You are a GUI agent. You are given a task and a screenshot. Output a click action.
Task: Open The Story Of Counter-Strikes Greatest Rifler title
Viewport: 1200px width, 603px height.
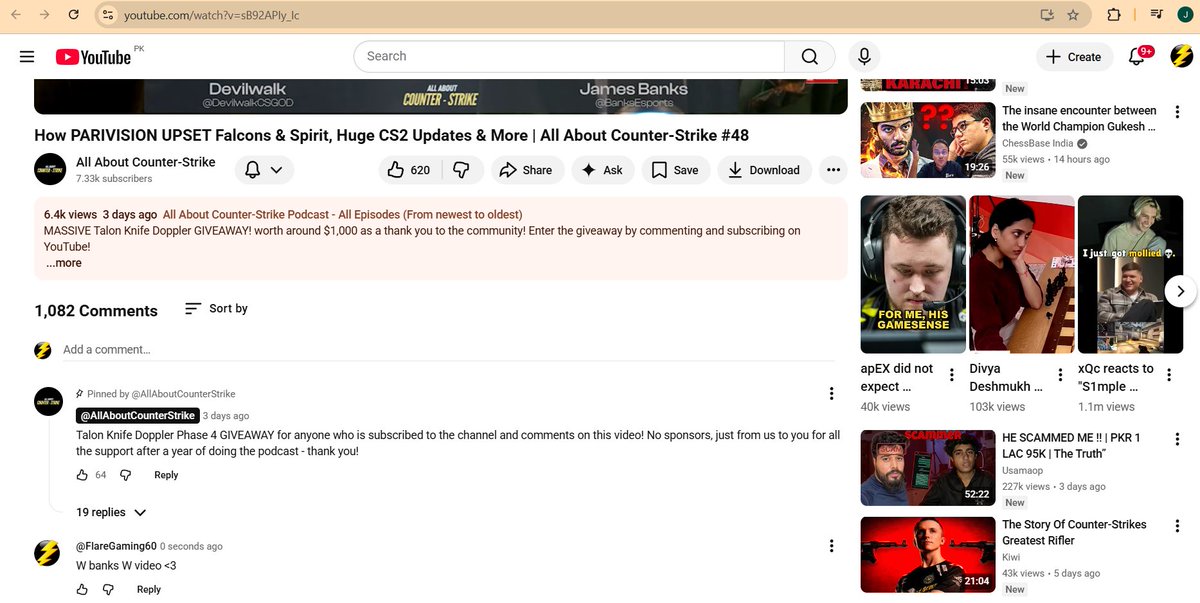[x=1074, y=532]
